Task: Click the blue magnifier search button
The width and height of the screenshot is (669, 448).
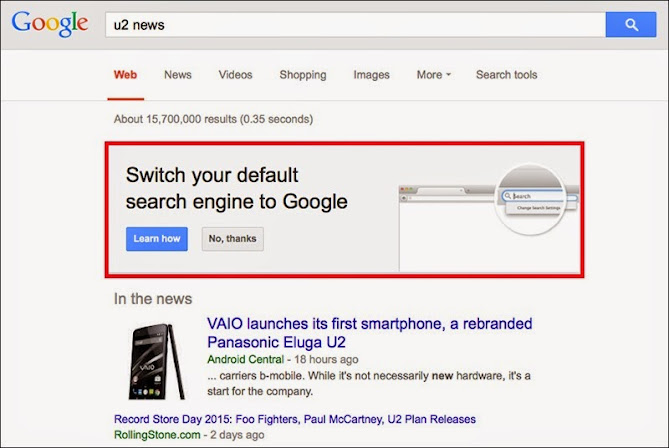Action: point(631,25)
